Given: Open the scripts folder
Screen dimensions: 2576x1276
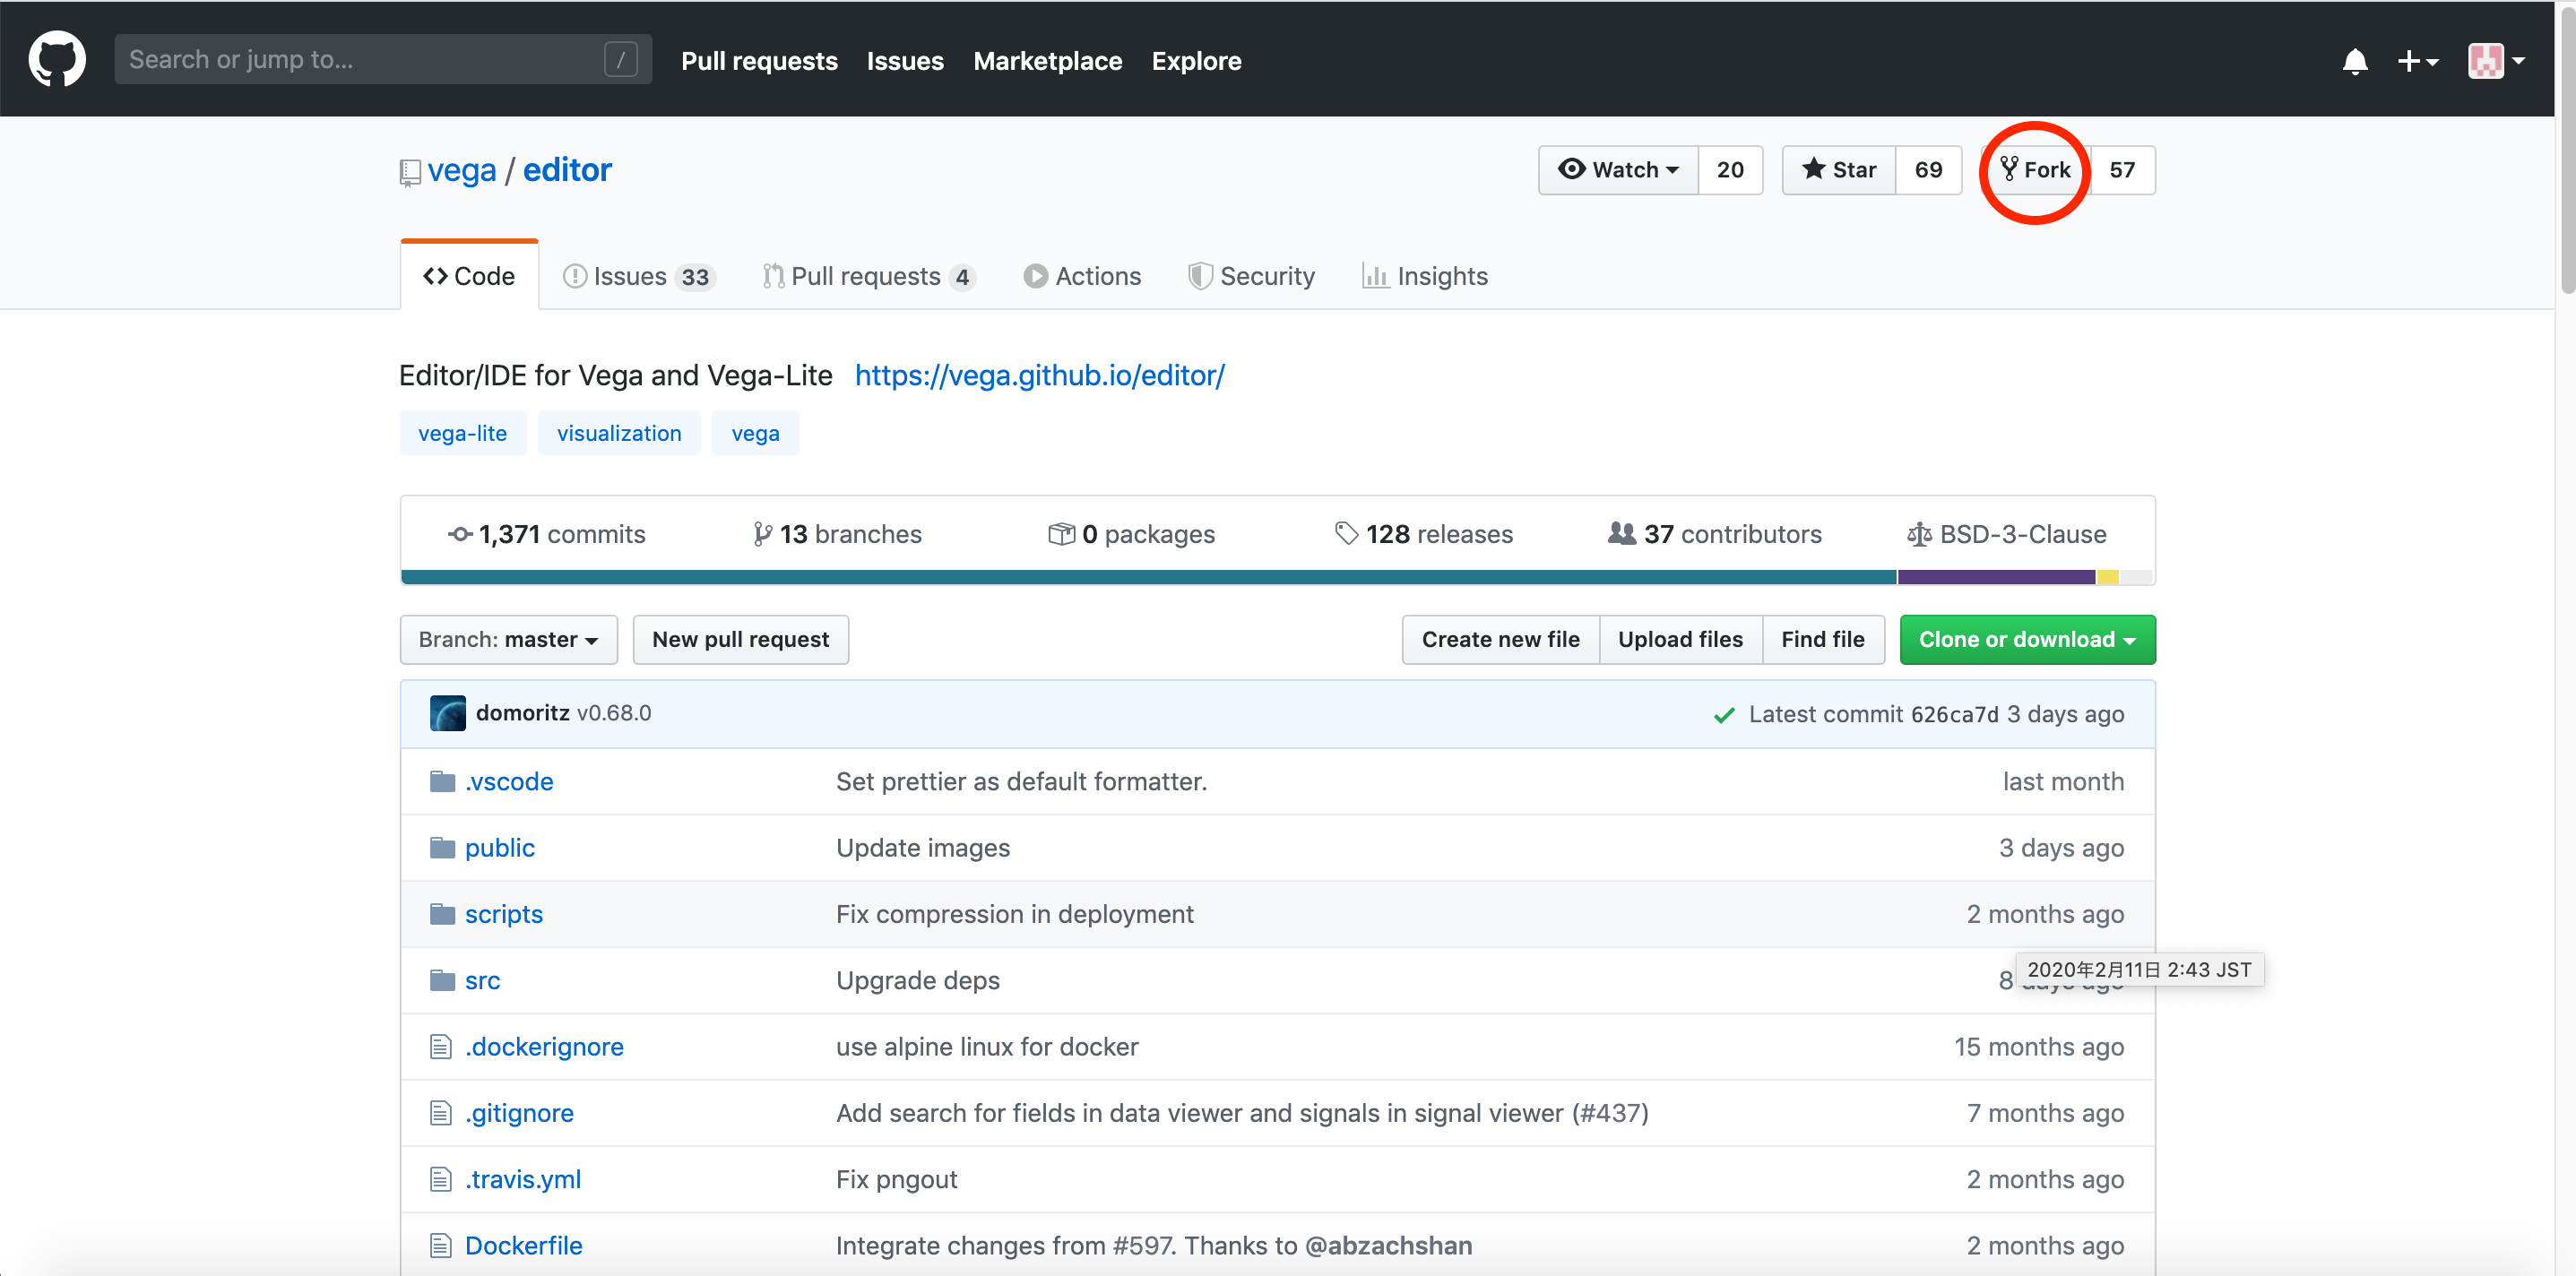Looking at the screenshot, I should tap(503, 913).
